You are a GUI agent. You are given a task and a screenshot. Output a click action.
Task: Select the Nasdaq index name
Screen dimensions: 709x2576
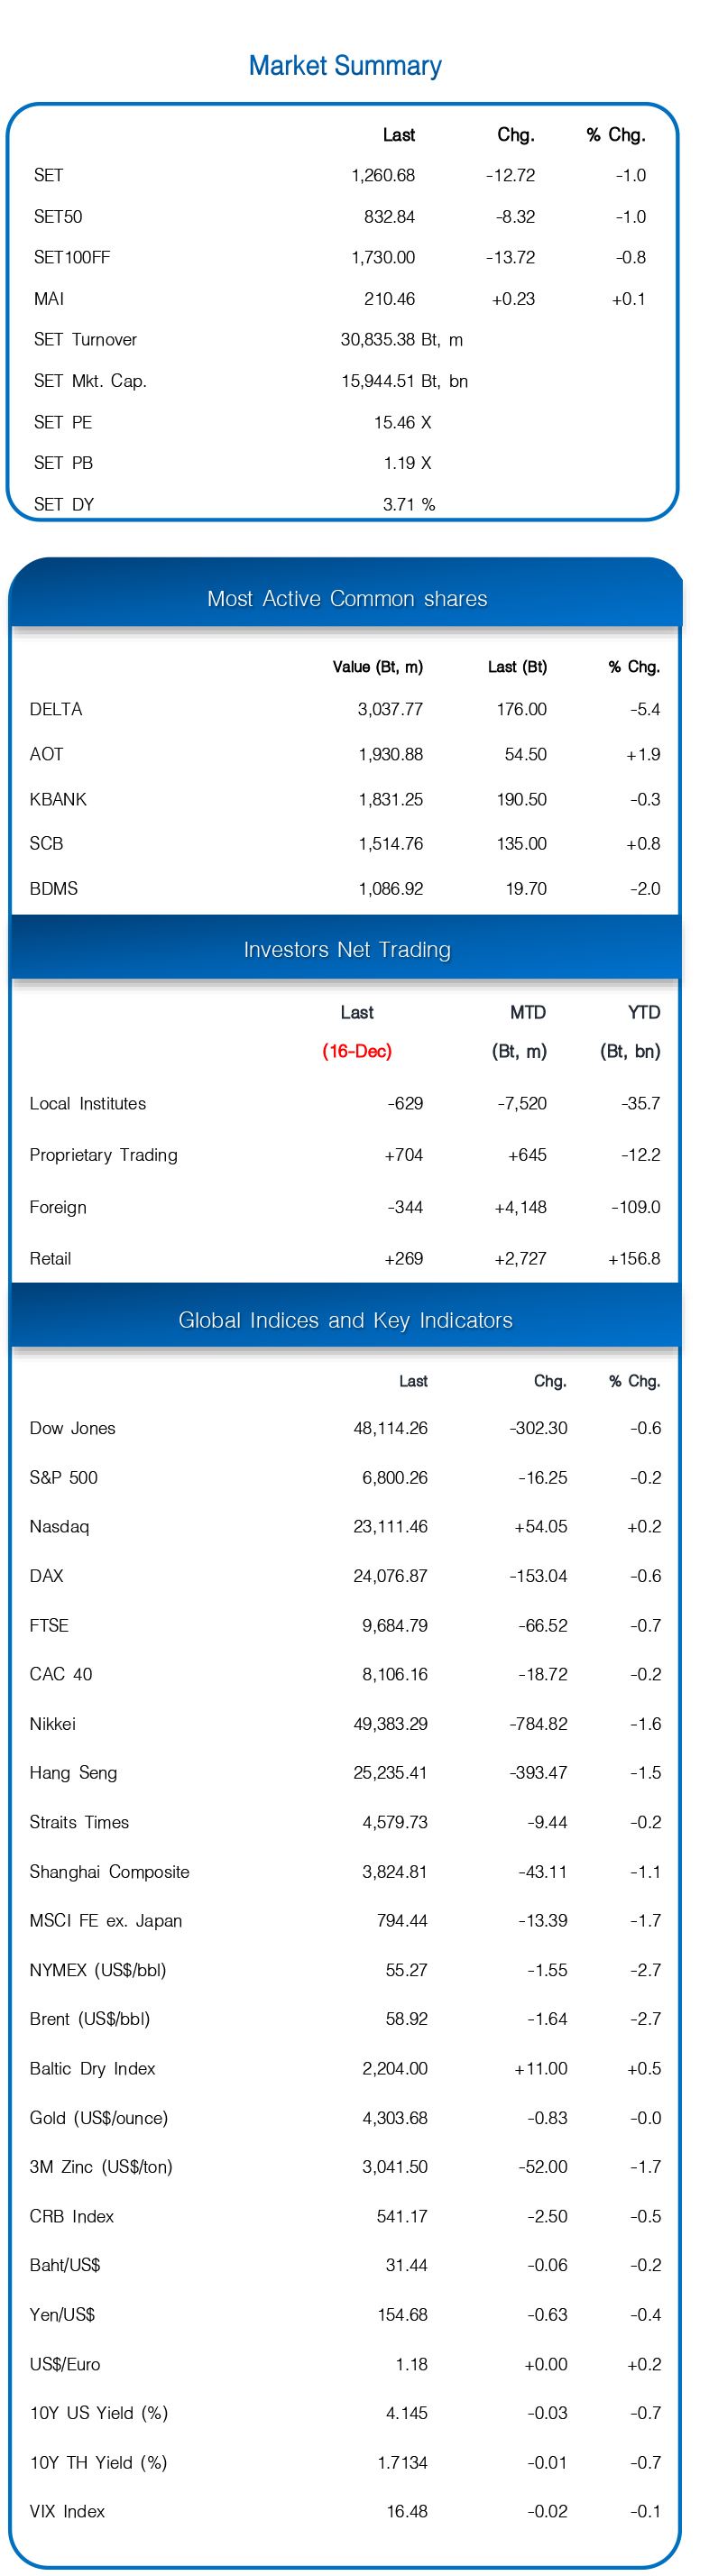pyautogui.click(x=59, y=1526)
